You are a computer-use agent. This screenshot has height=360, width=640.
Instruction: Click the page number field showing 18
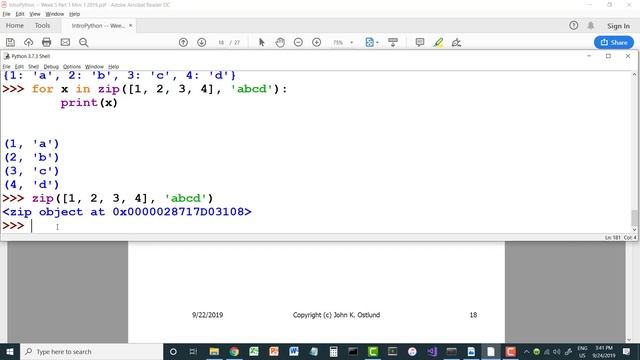[x=221, y=42]
